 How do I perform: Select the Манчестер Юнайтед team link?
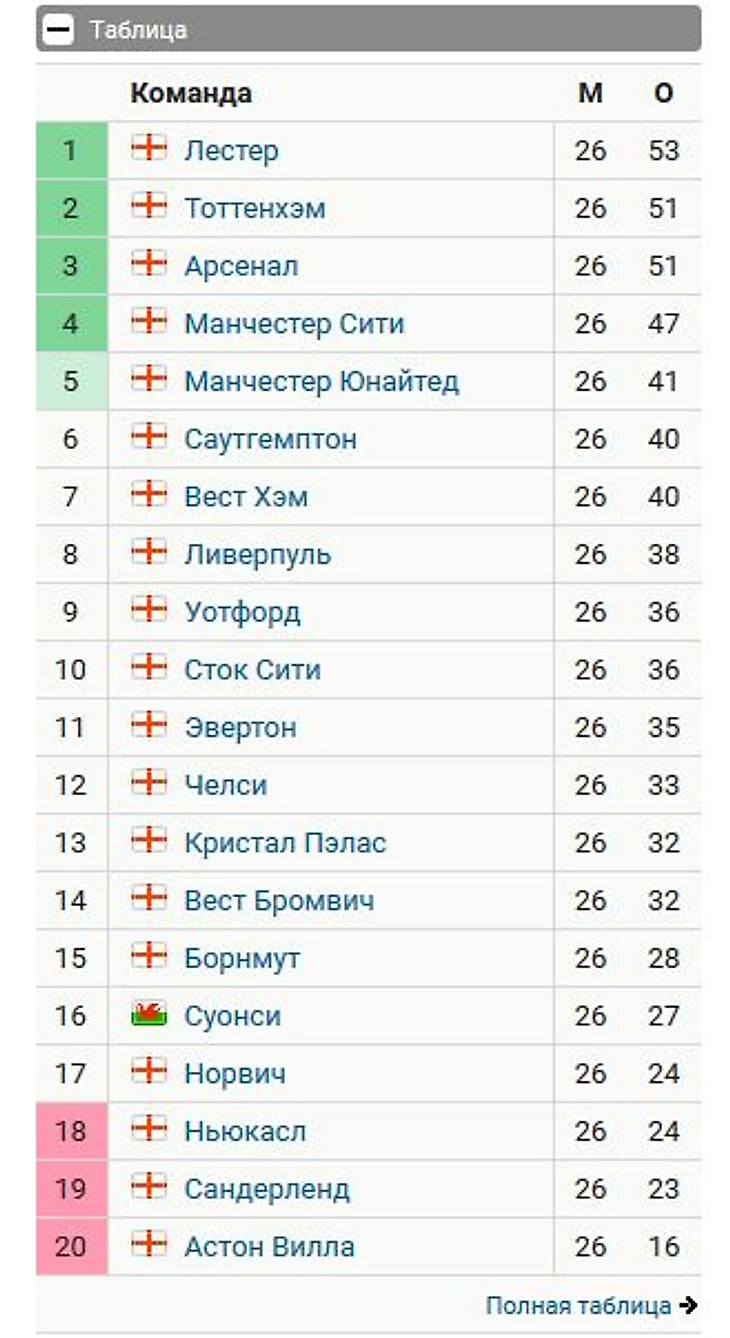point(322,382)
